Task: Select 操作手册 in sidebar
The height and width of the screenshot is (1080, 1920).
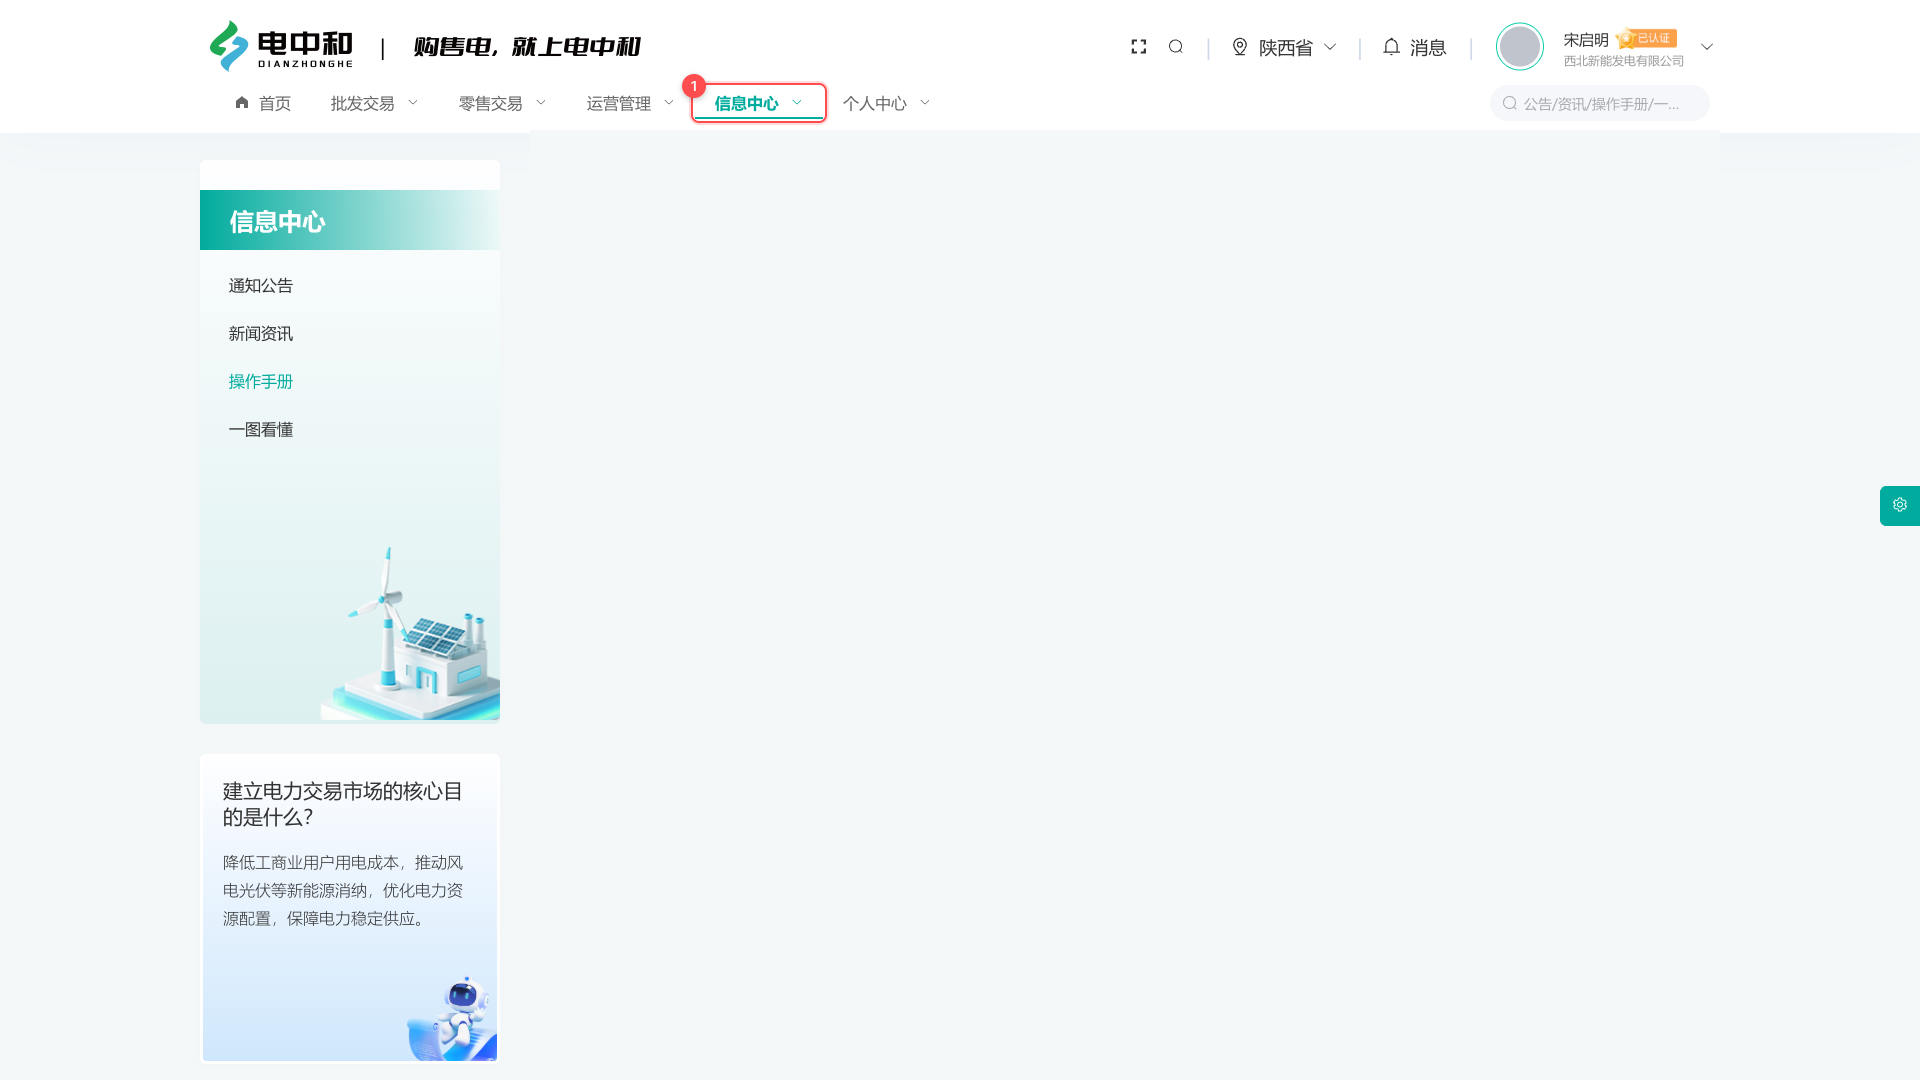Action: point(261,382)
